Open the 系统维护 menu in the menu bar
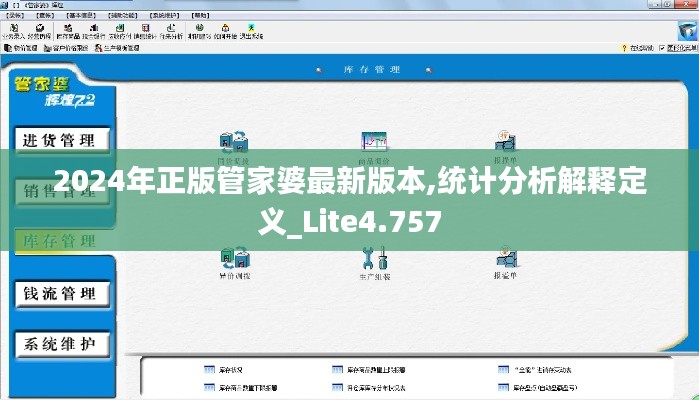This screenshot has height=400, width=699. point(164,15)
